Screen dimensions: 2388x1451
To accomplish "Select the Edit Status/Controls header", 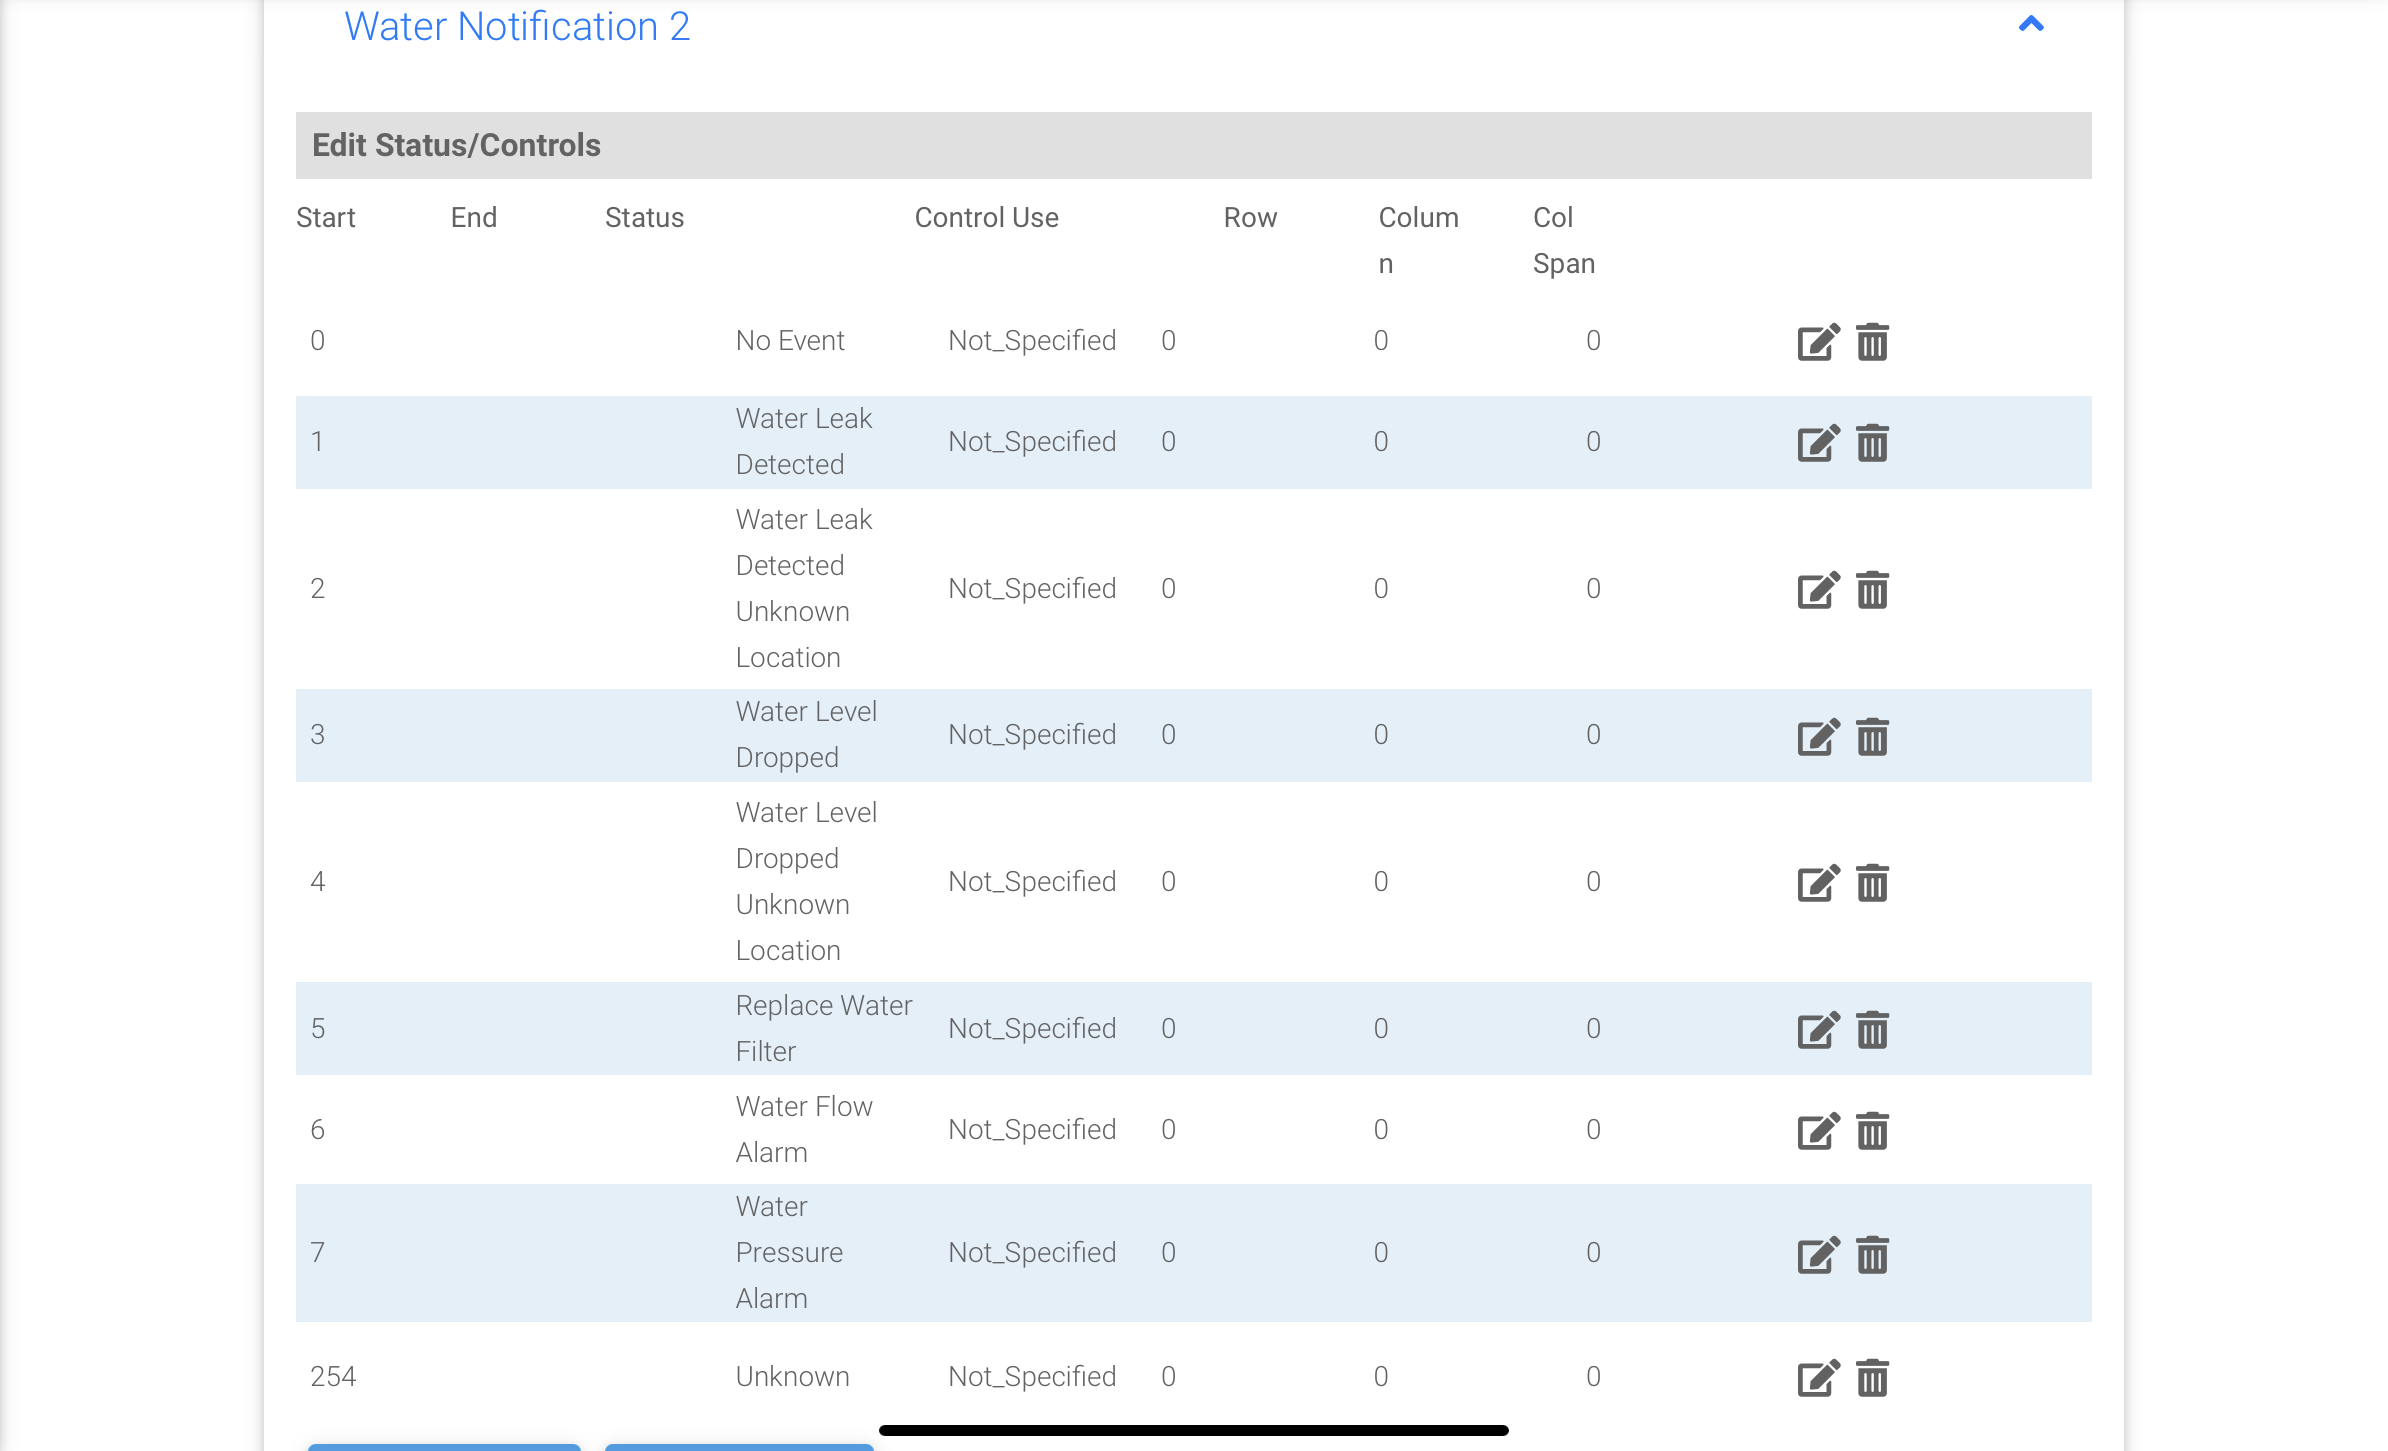I will pos(1193,145).
